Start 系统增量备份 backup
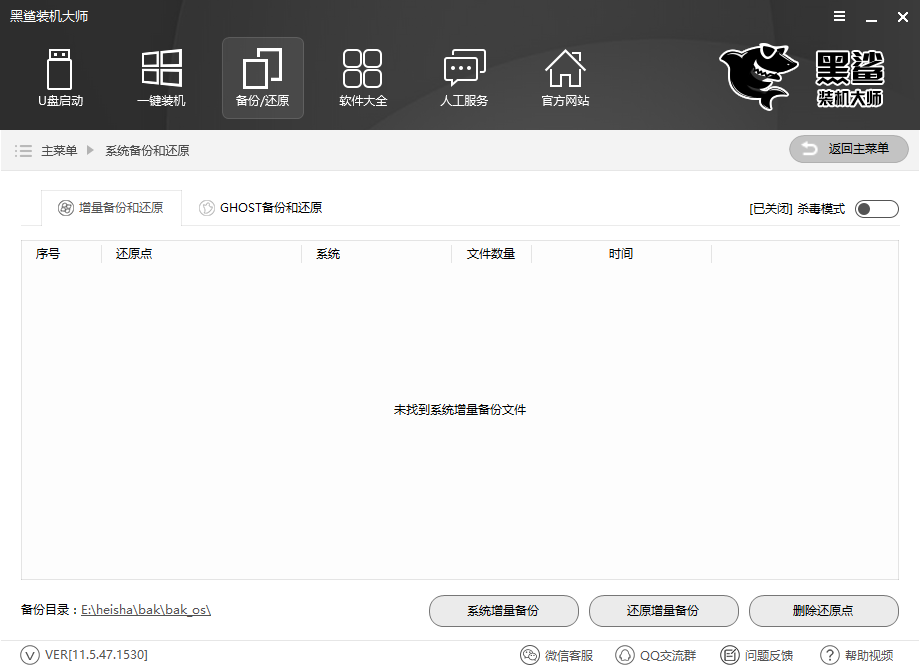This screenshot has height=670, width=920. (x=504, y=611)
